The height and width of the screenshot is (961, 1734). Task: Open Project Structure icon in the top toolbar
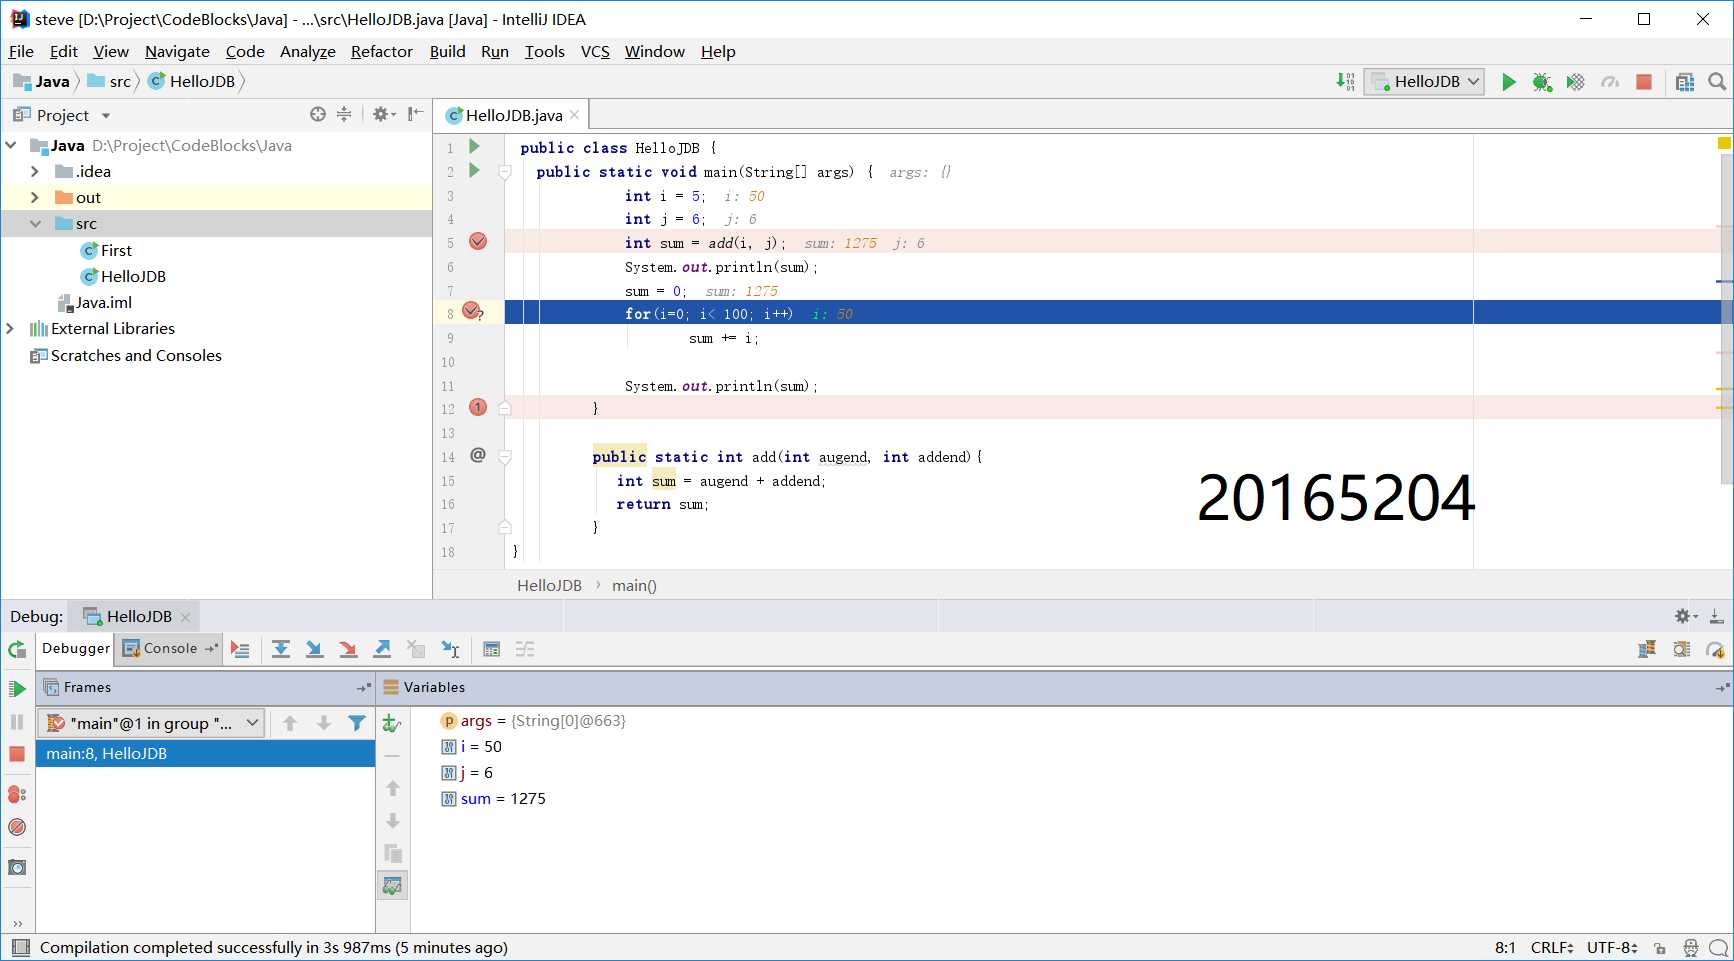coord(1685,82)
